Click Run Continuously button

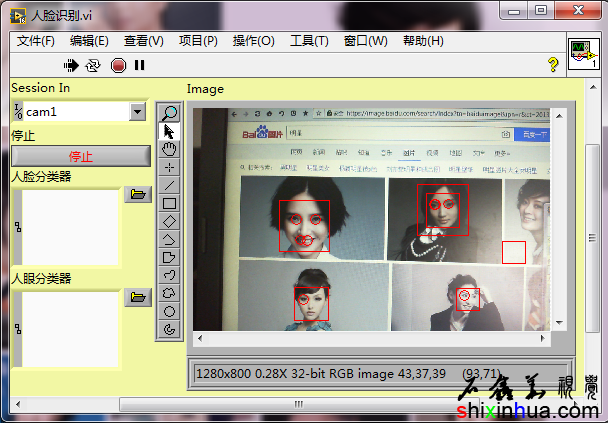pyautogui.click(x=93, y=65)
